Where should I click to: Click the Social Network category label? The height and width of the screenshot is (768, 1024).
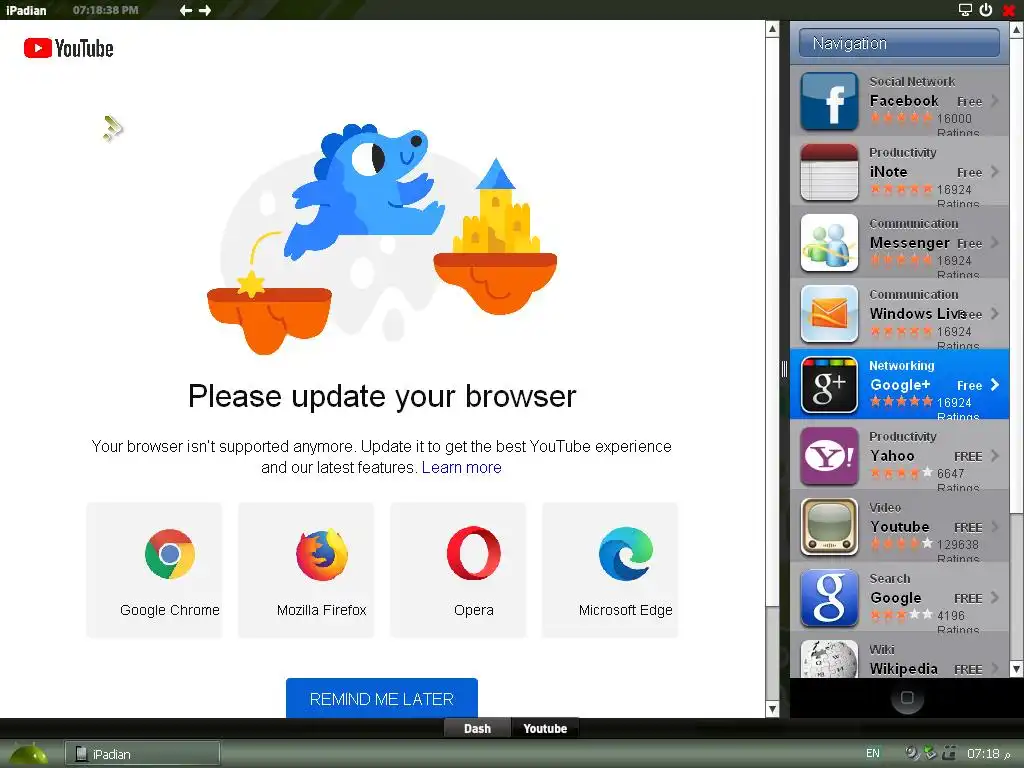click(x=912, y=82)
